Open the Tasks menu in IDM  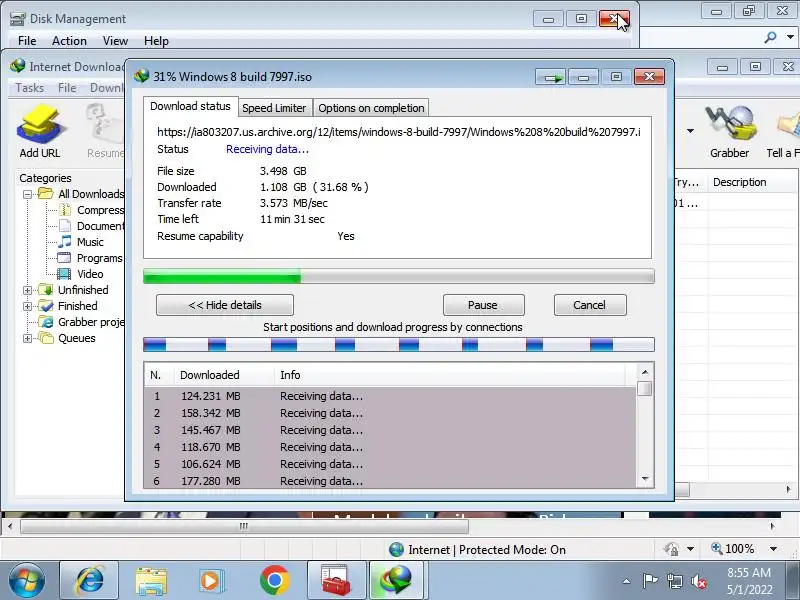(x=30, y=88)
